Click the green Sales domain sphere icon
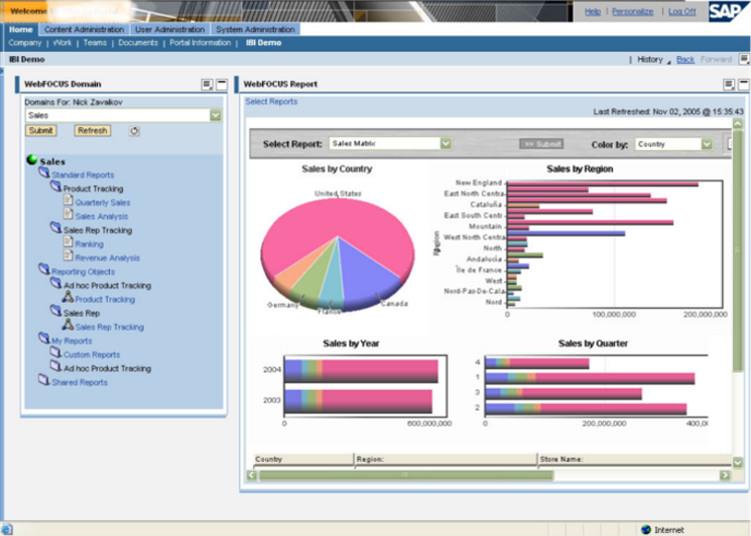Viewport: 751px width, 536px height. (x=32, y=160)
